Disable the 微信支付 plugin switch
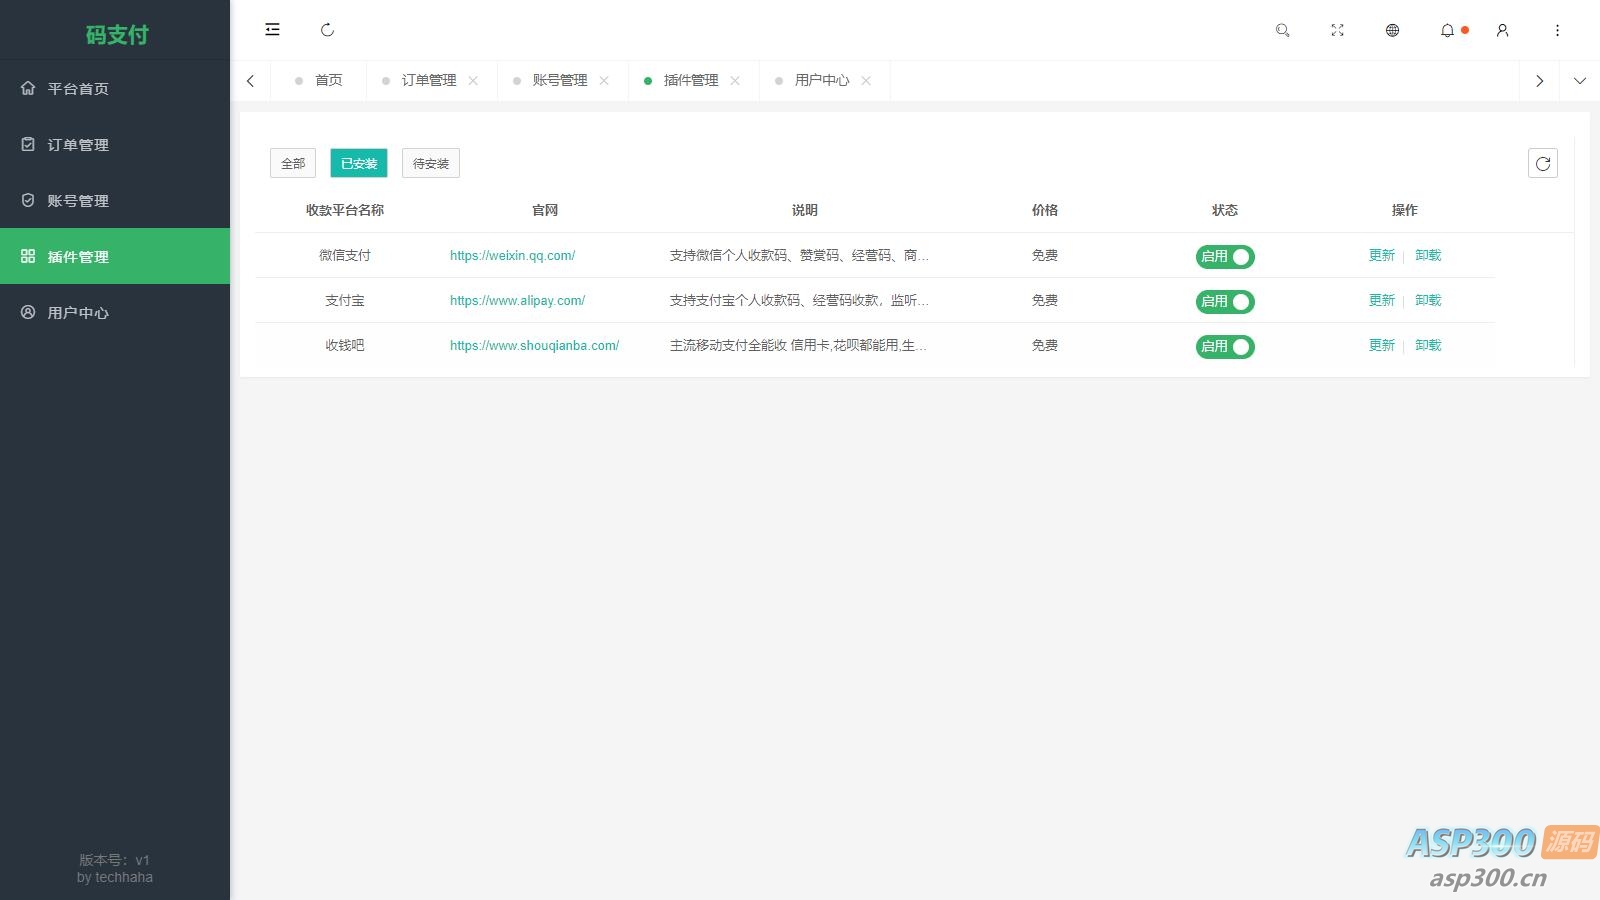The height and width of the screenshot is (900, 1600). click(1225, 257)
